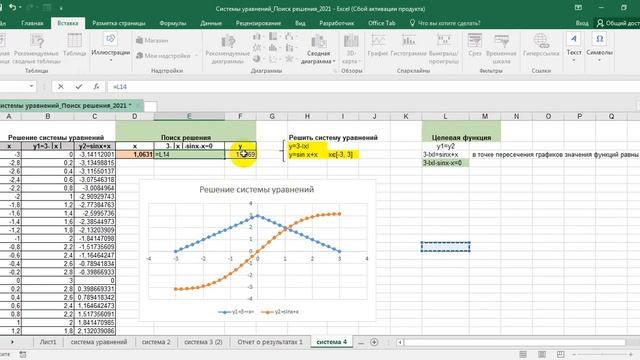Open Recommended PivotTables button
The image size is (640, 360).
37,49
